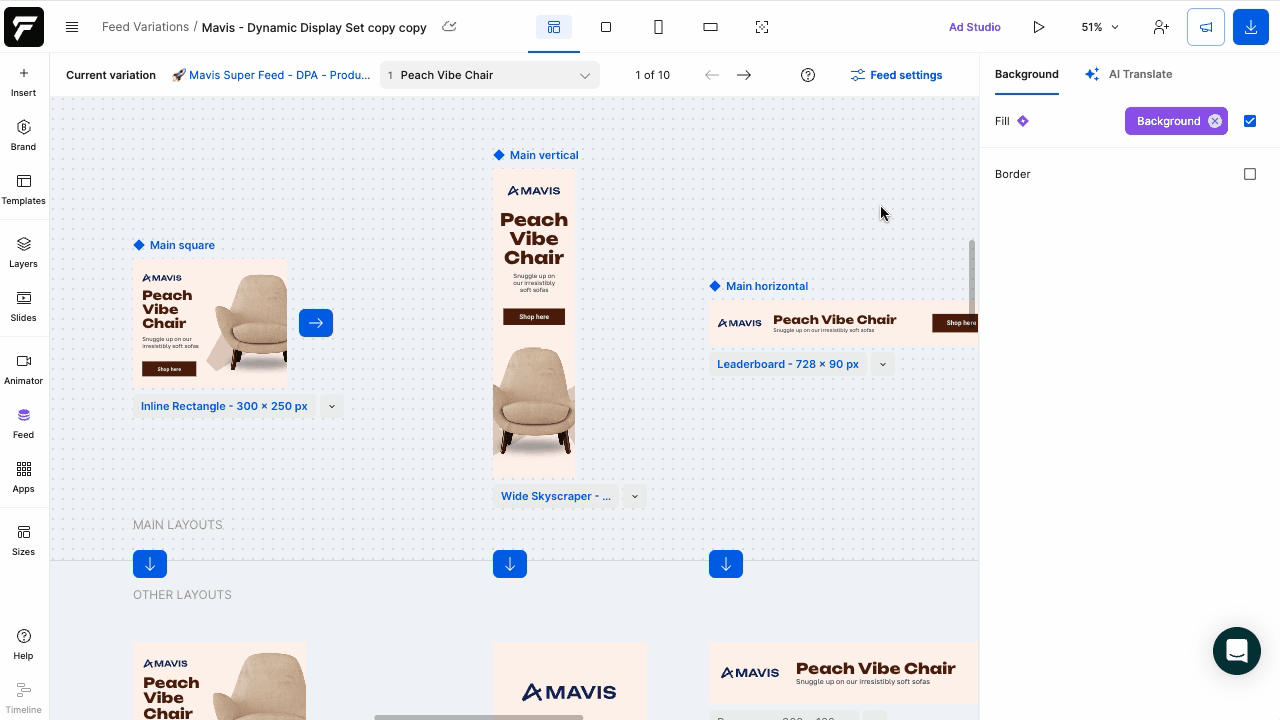Switch to the Background tab

1026,74
